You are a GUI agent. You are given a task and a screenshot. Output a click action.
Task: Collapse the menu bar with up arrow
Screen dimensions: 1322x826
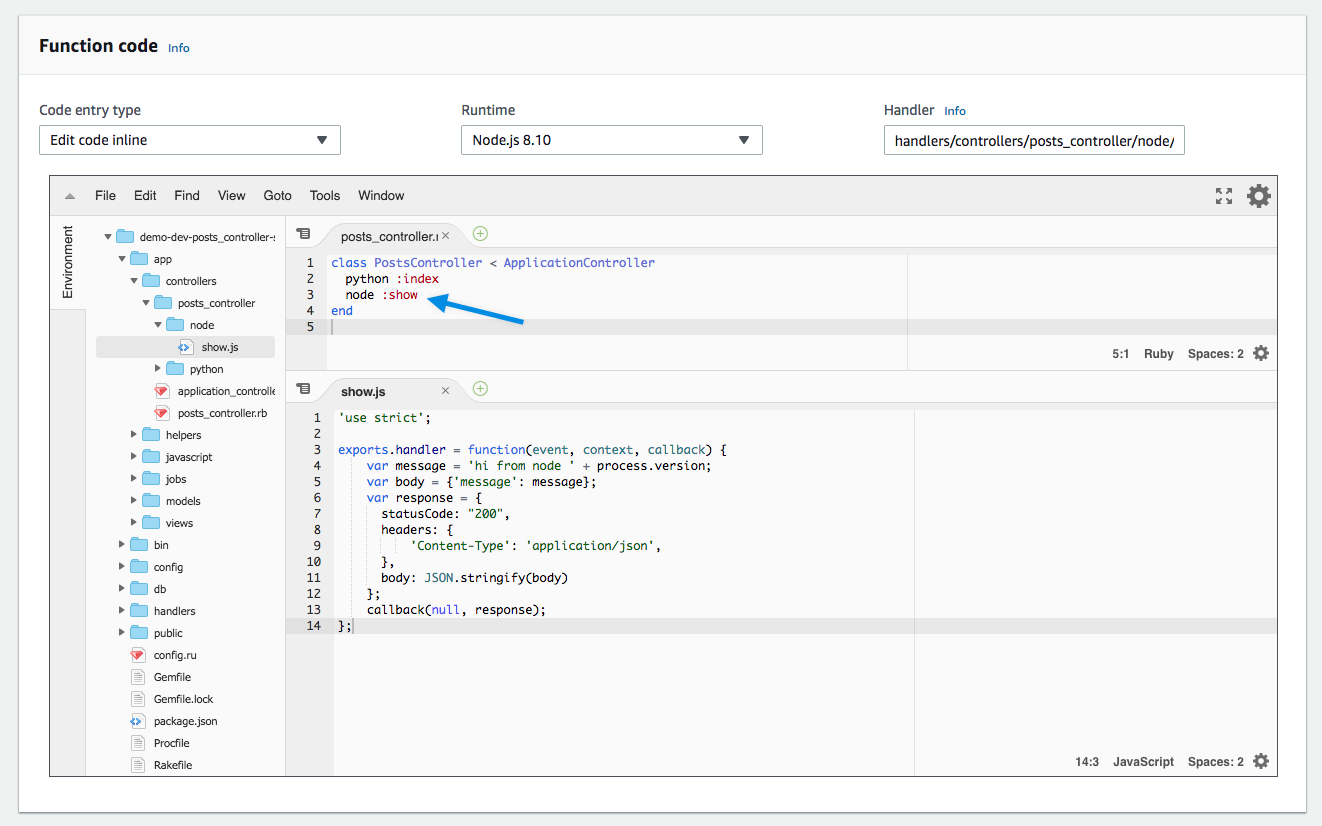click(x=70, y=196)
